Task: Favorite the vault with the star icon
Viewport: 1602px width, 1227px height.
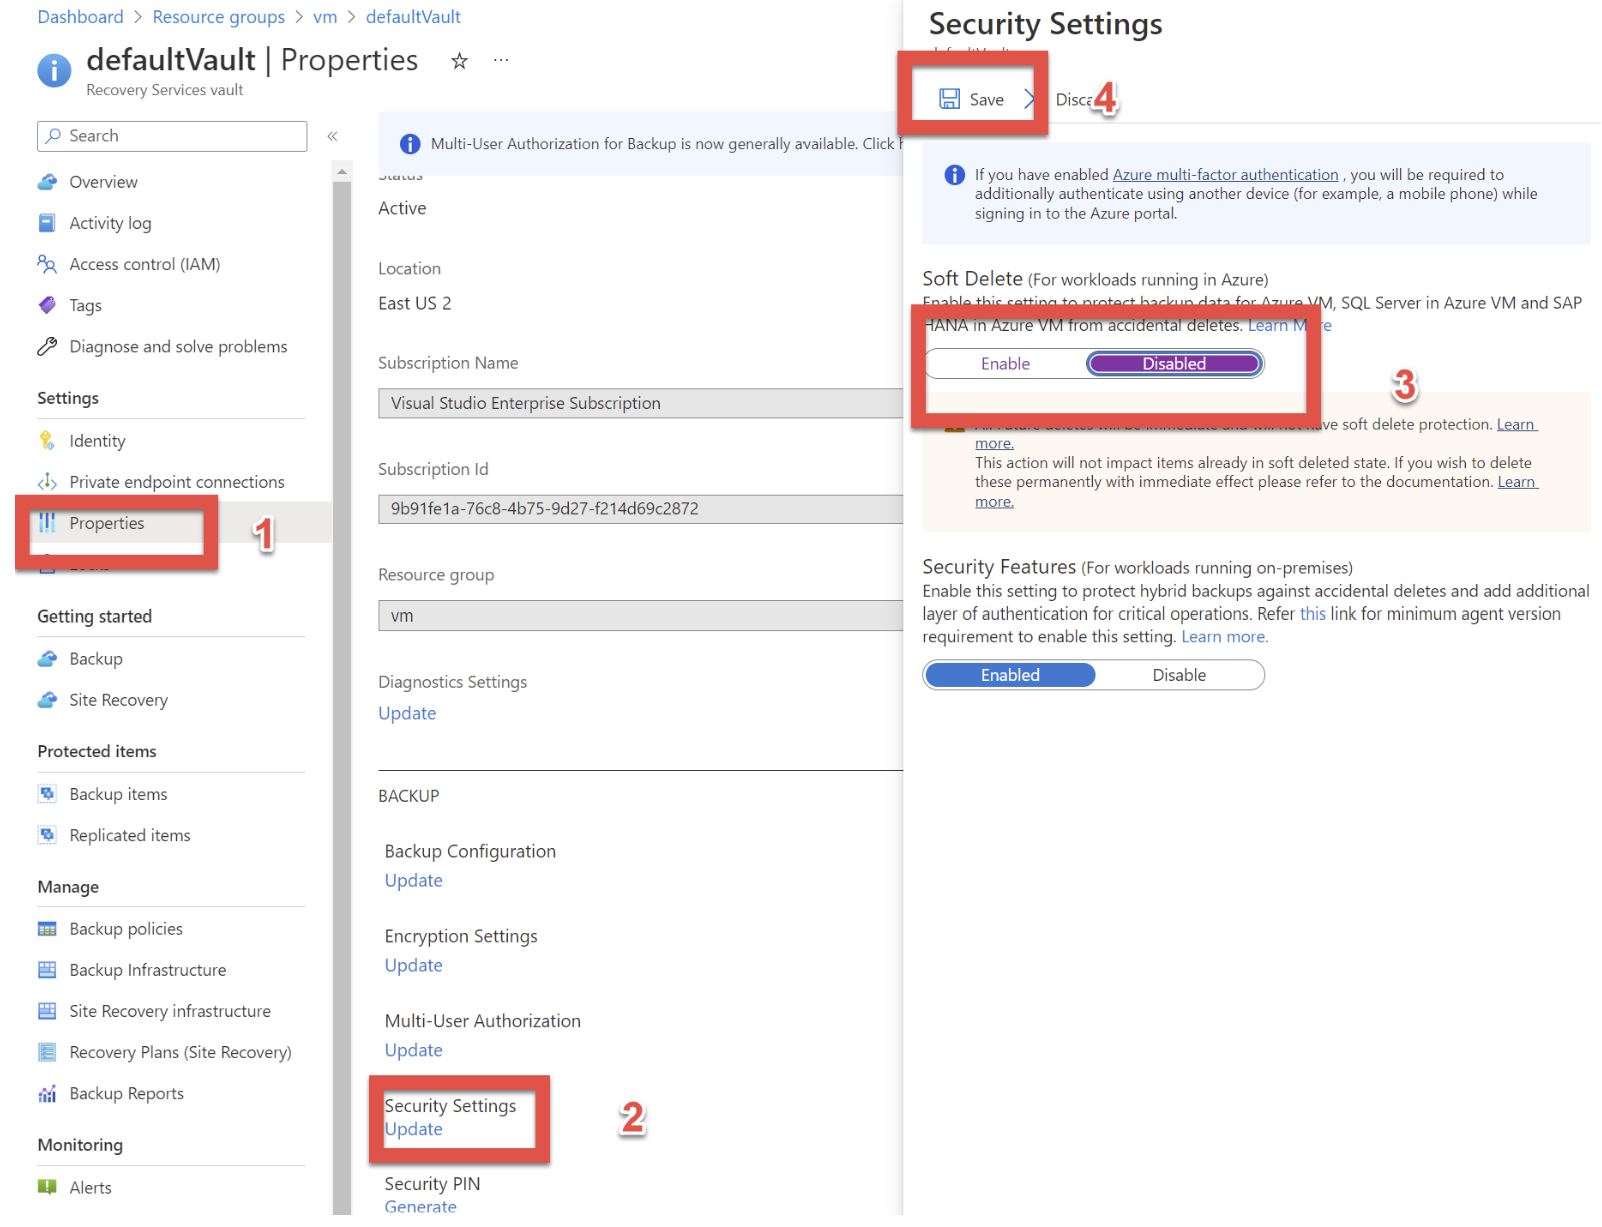Action: [459, 61]
